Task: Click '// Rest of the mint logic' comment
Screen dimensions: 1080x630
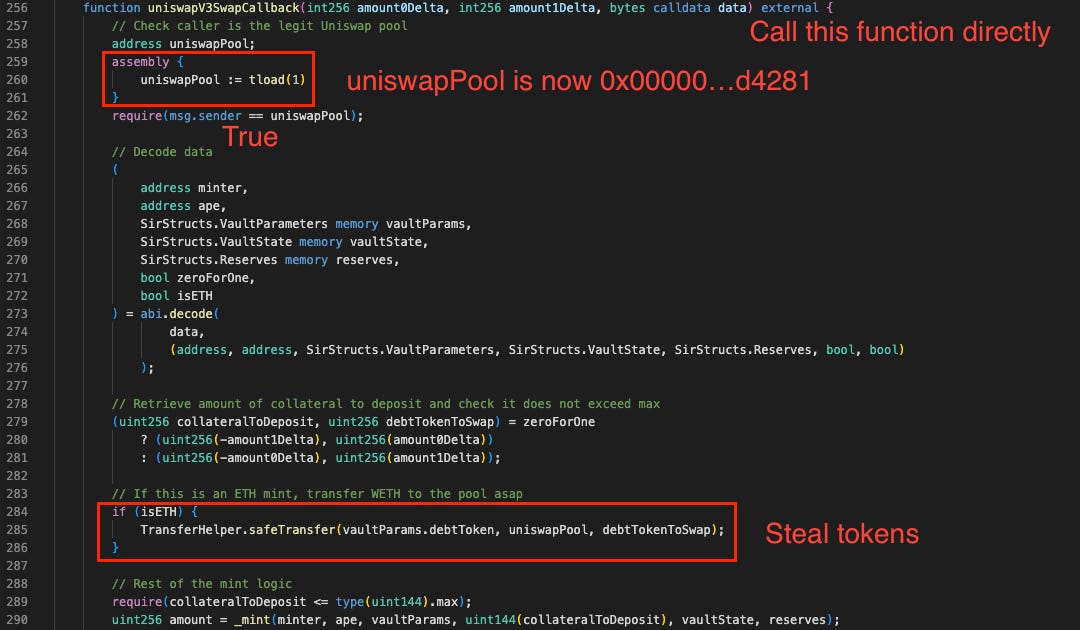Action: tap(202, 584)
